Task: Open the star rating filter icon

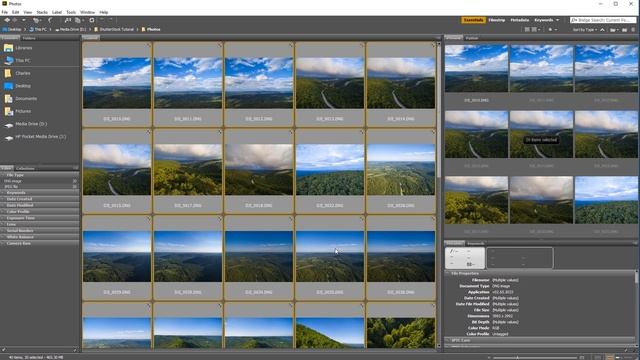Action: pyautogui.click(x=552, y=29)
